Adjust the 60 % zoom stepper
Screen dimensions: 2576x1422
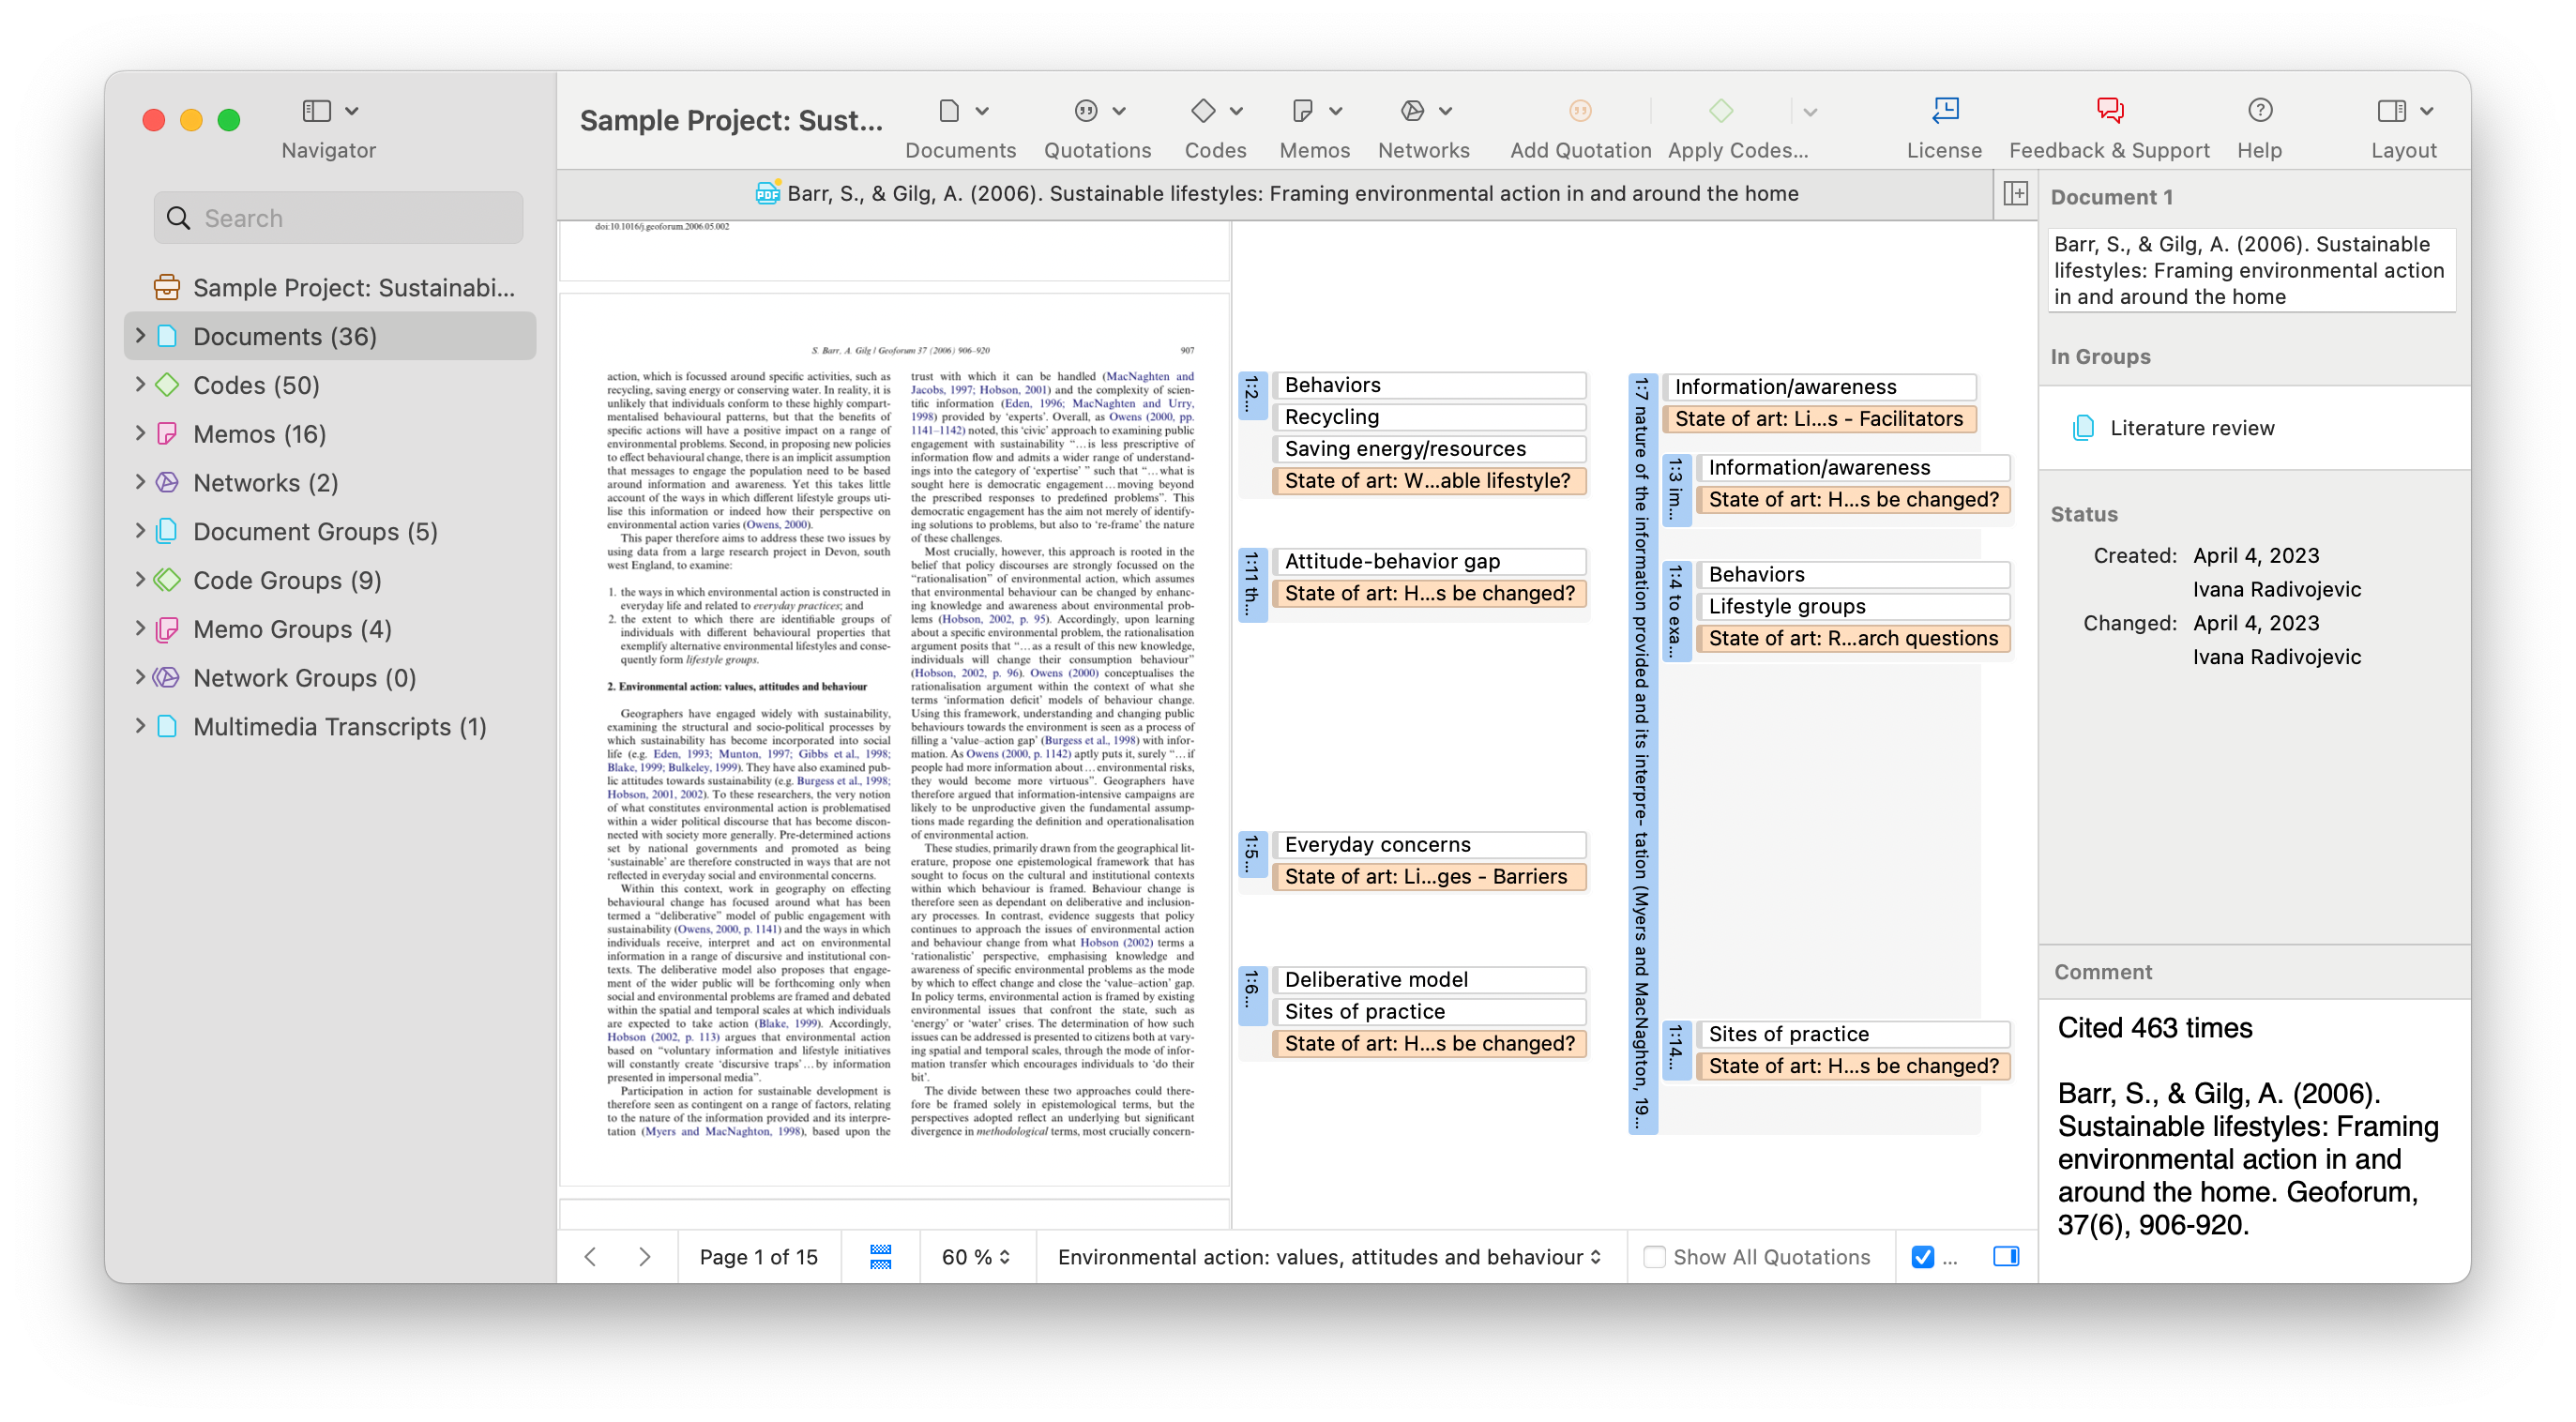click(x=1005, y=1257)
